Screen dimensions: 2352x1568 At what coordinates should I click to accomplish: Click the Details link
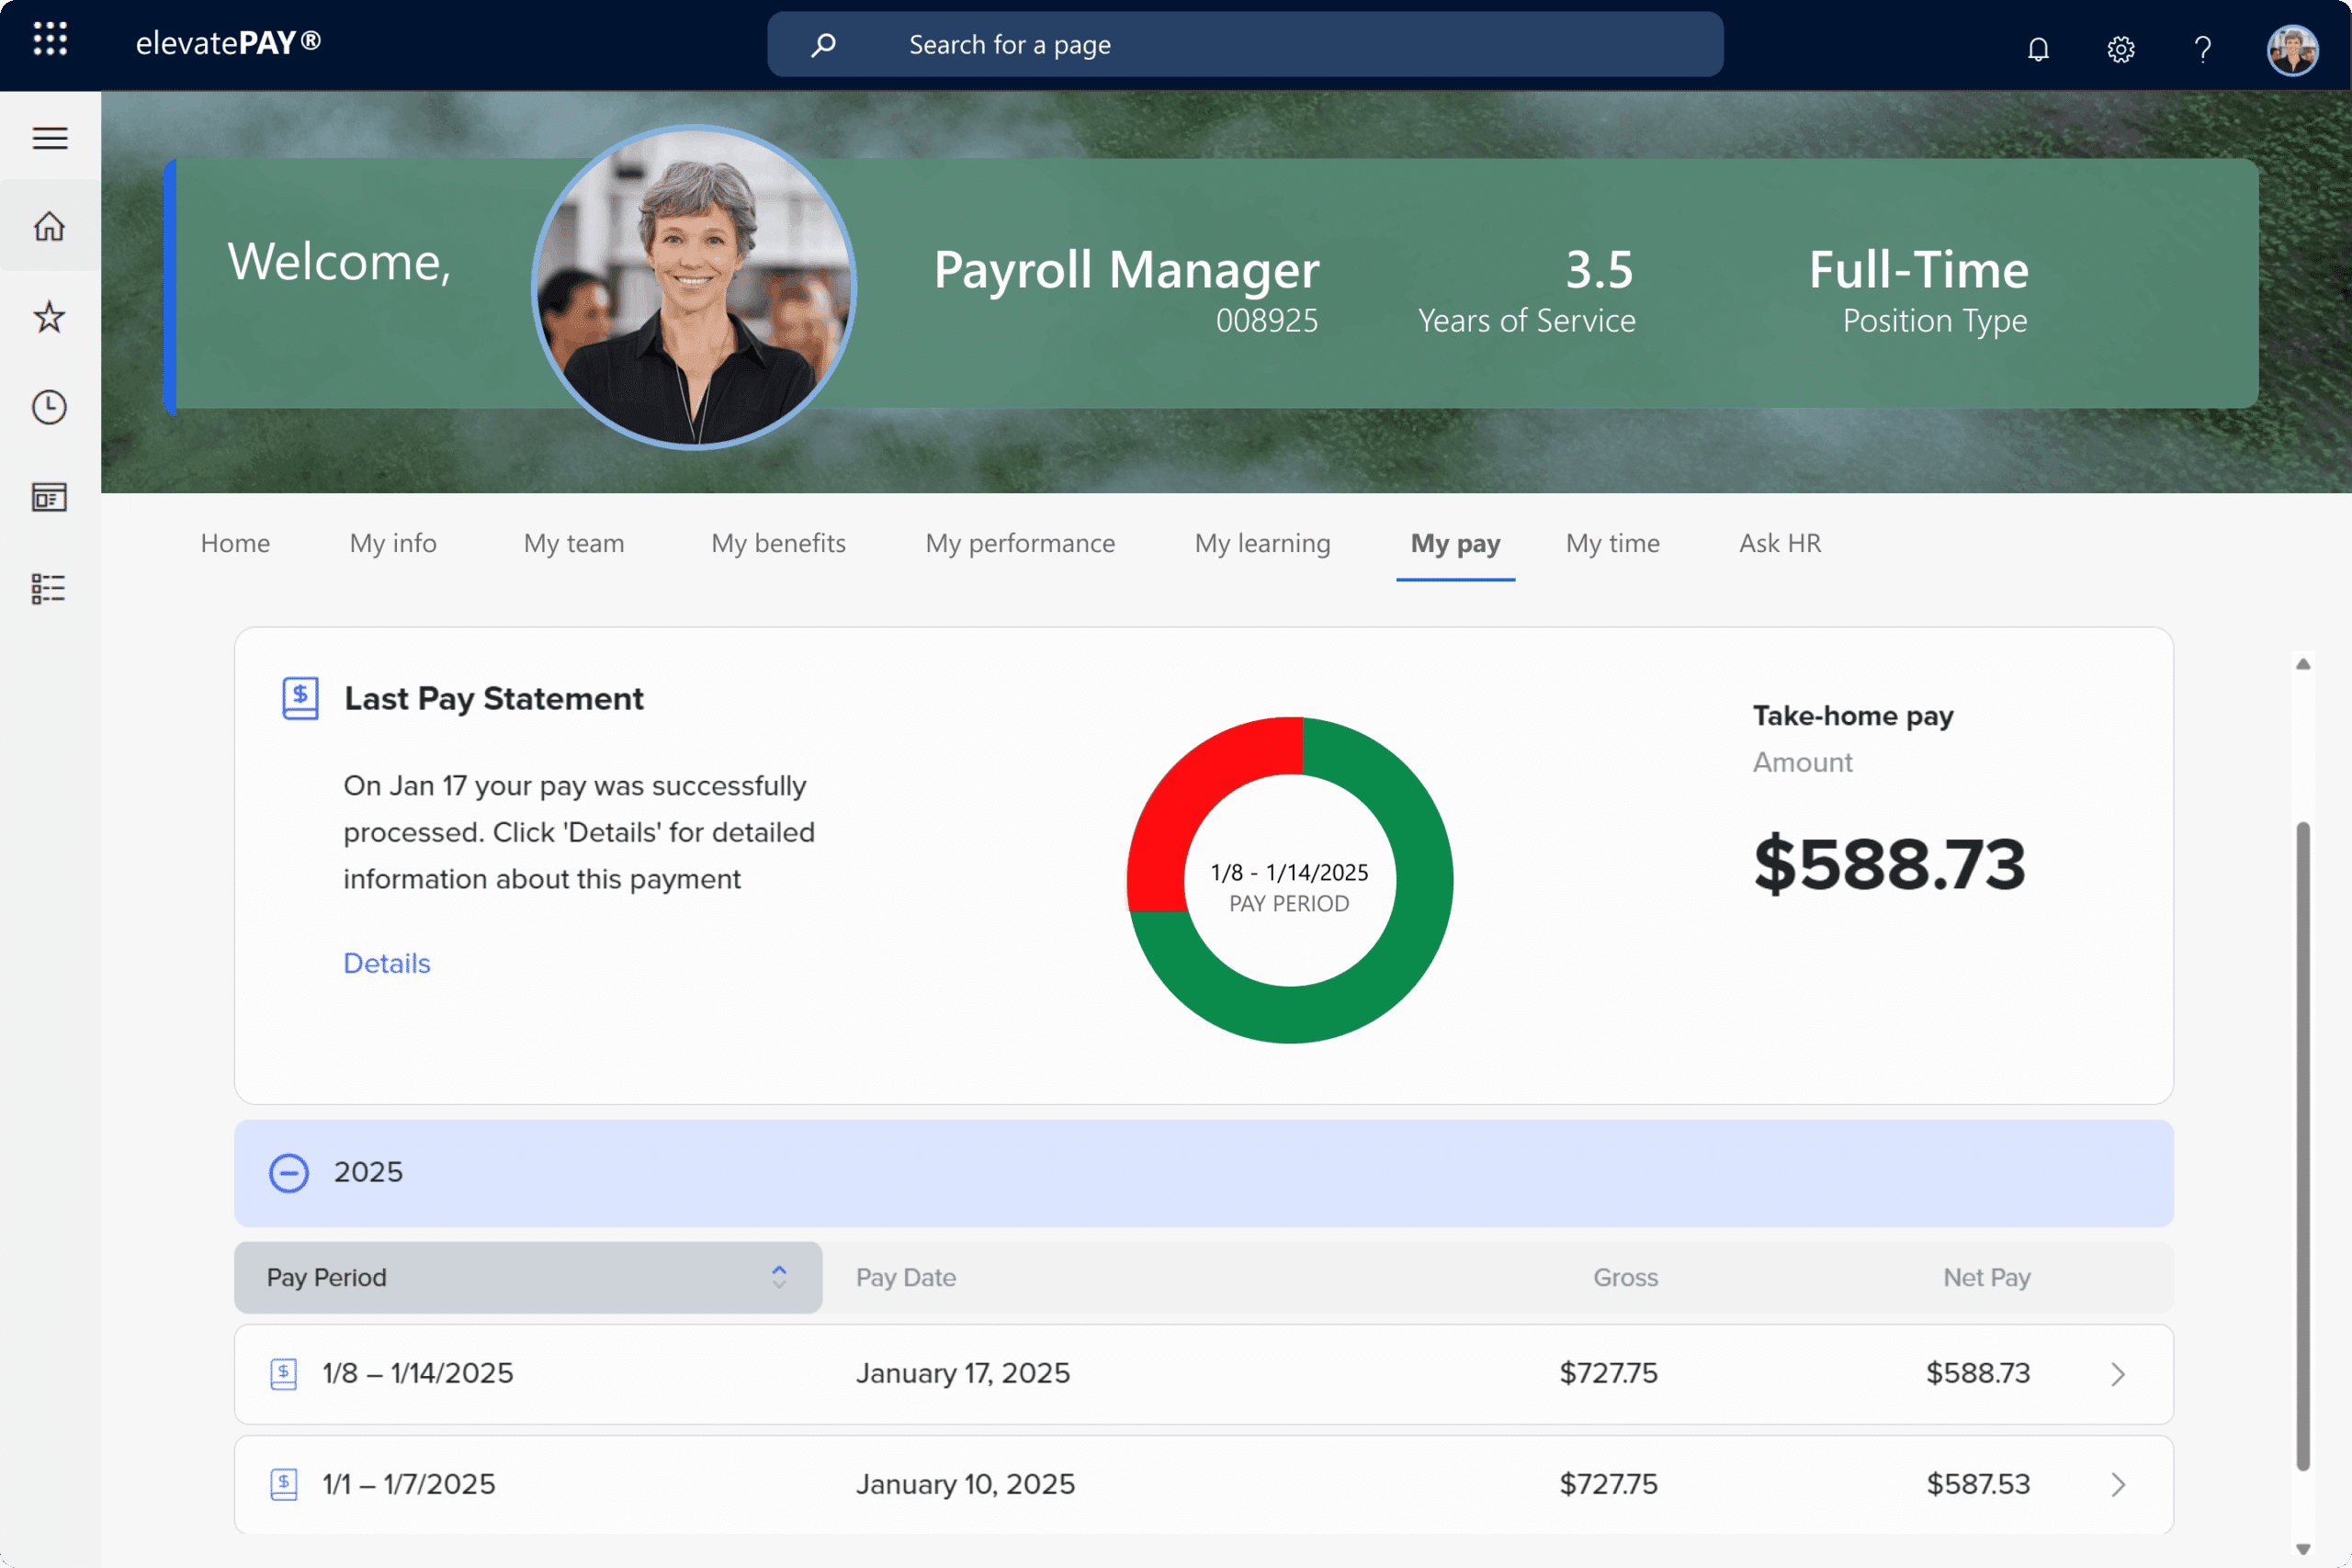click(x=387, y=963)
